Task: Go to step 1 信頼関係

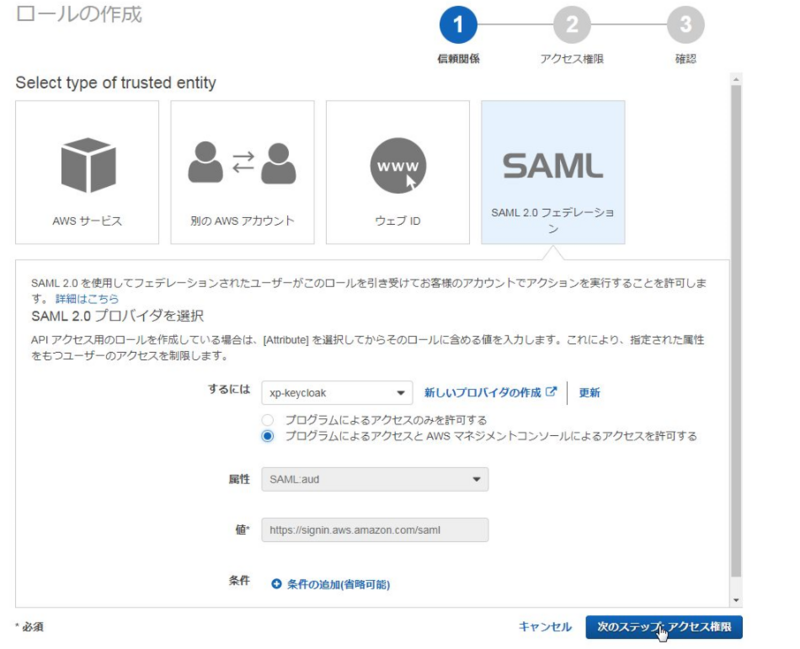Action: click(458, 24)
